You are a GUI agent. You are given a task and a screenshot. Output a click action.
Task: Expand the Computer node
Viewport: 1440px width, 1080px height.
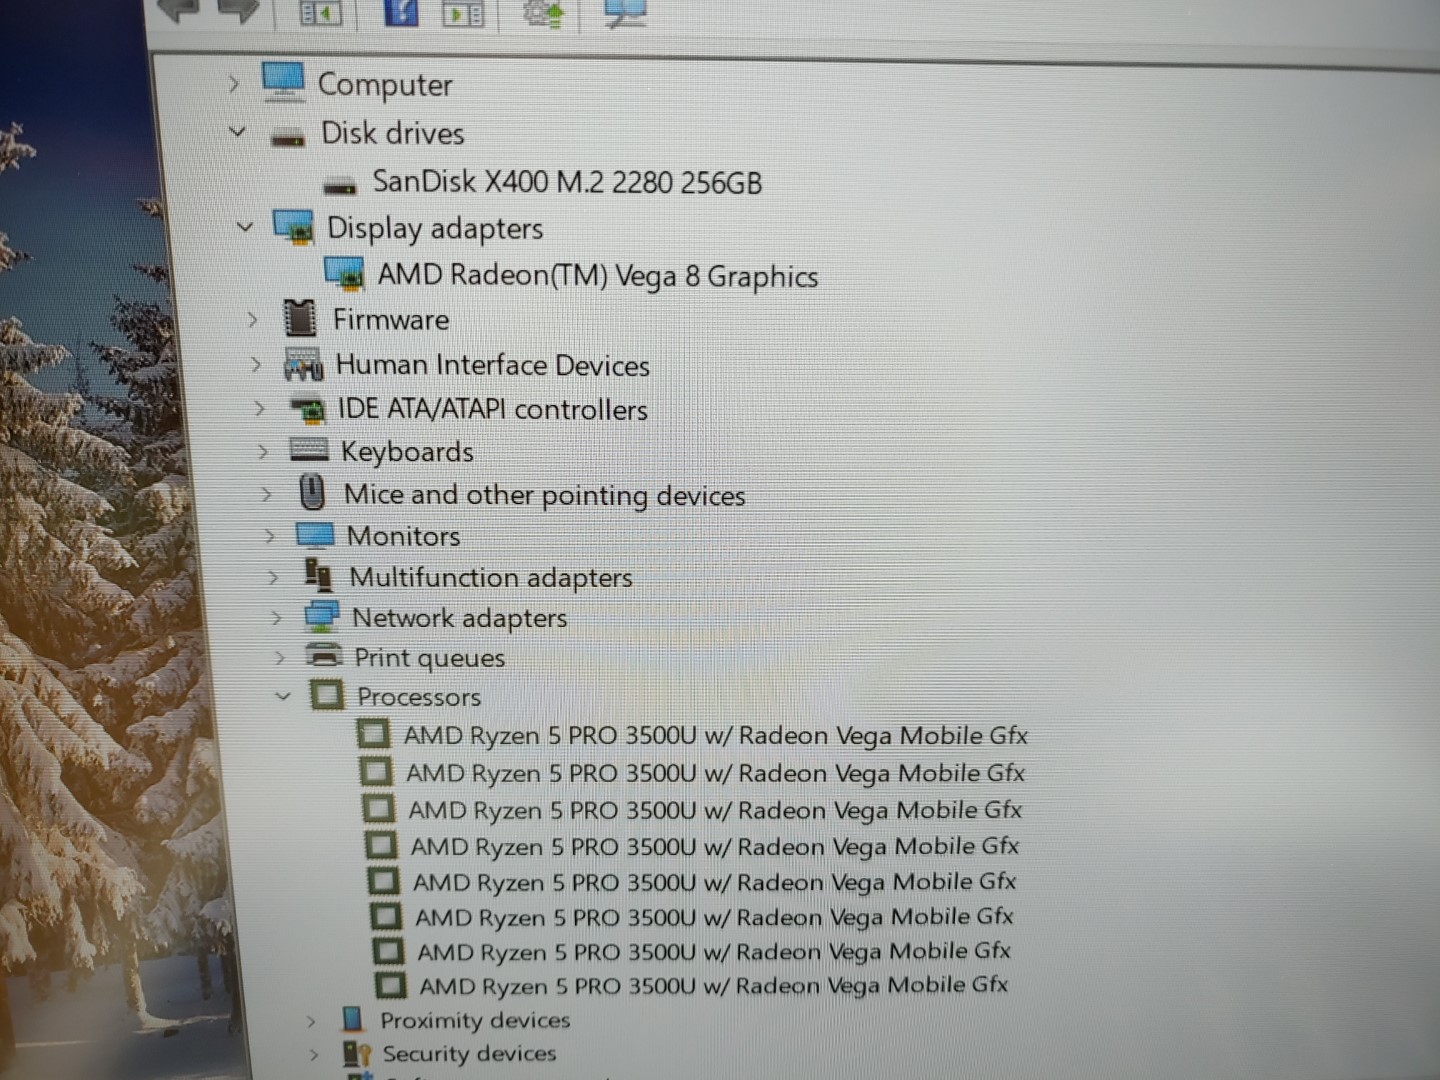pyautogui.click(x=233, y=84)
